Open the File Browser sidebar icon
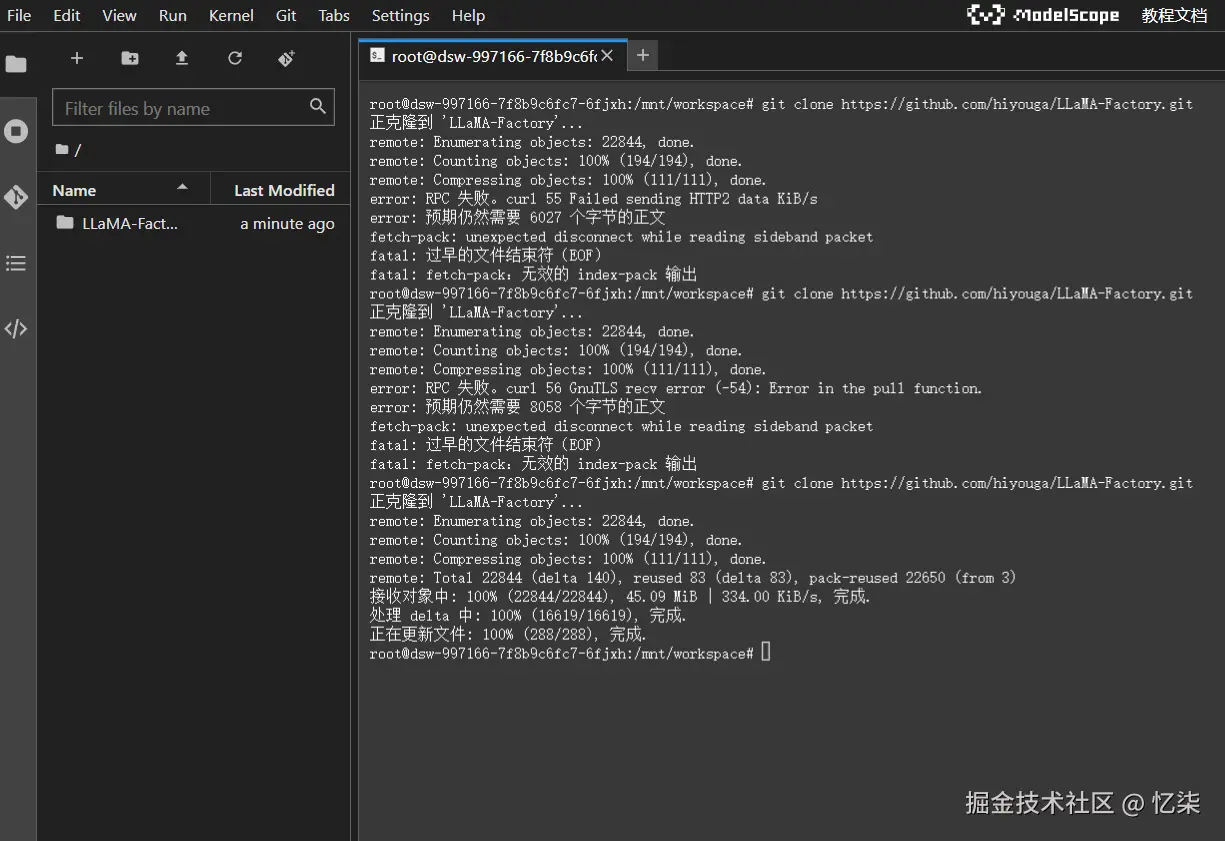This screenshot has height=841, width=1225. pos(16,64)
